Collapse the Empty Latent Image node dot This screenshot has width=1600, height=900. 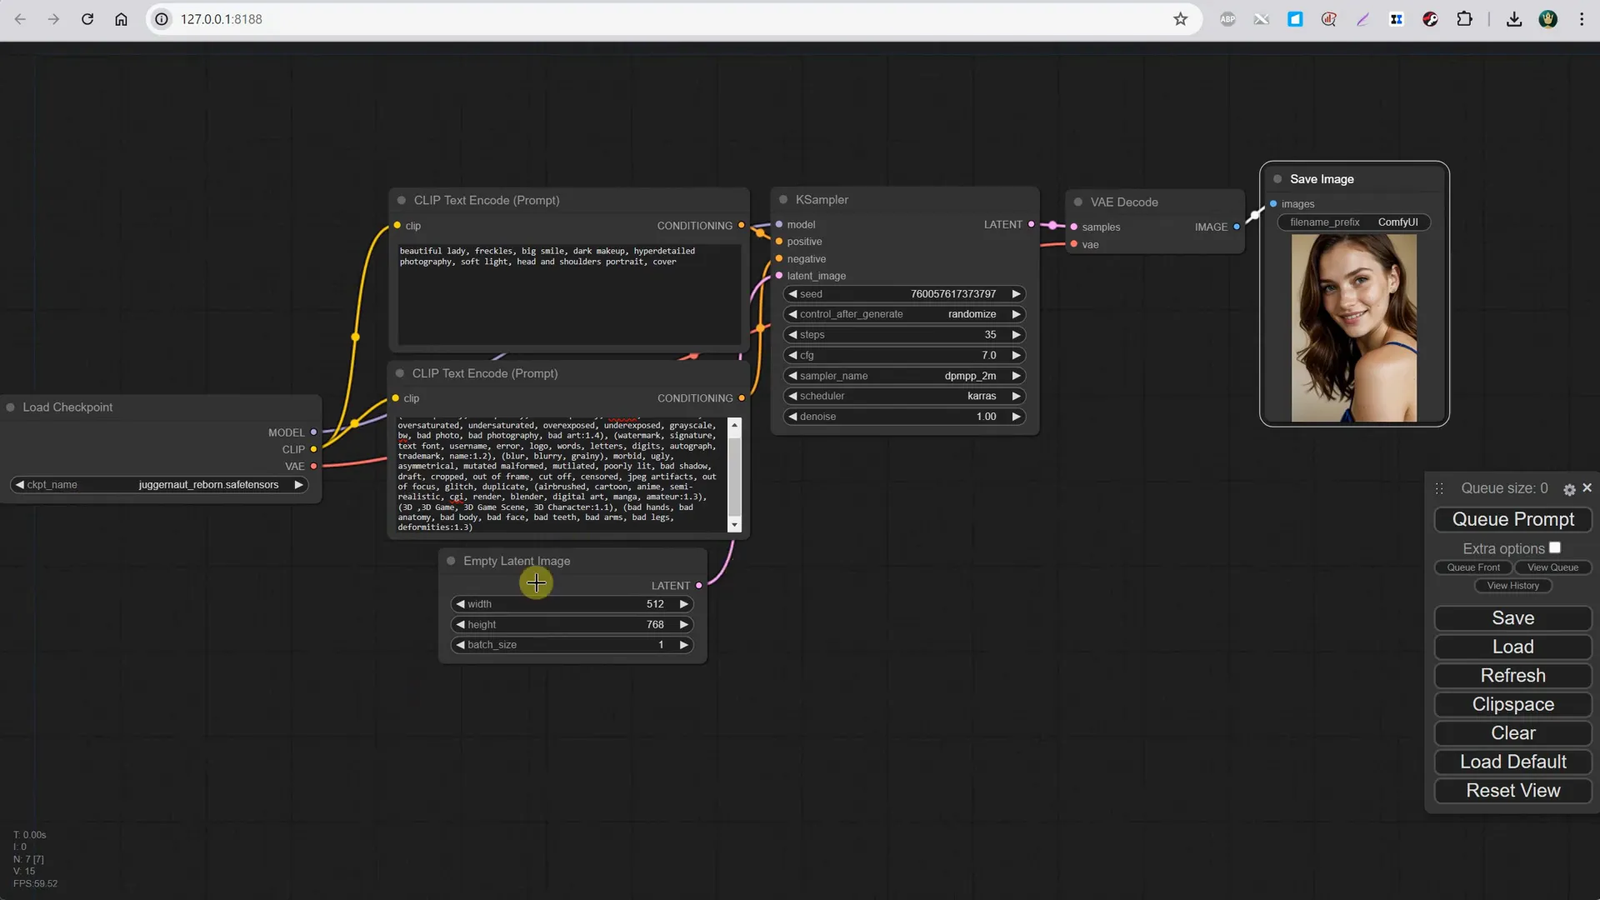click(x=451, y=561)
